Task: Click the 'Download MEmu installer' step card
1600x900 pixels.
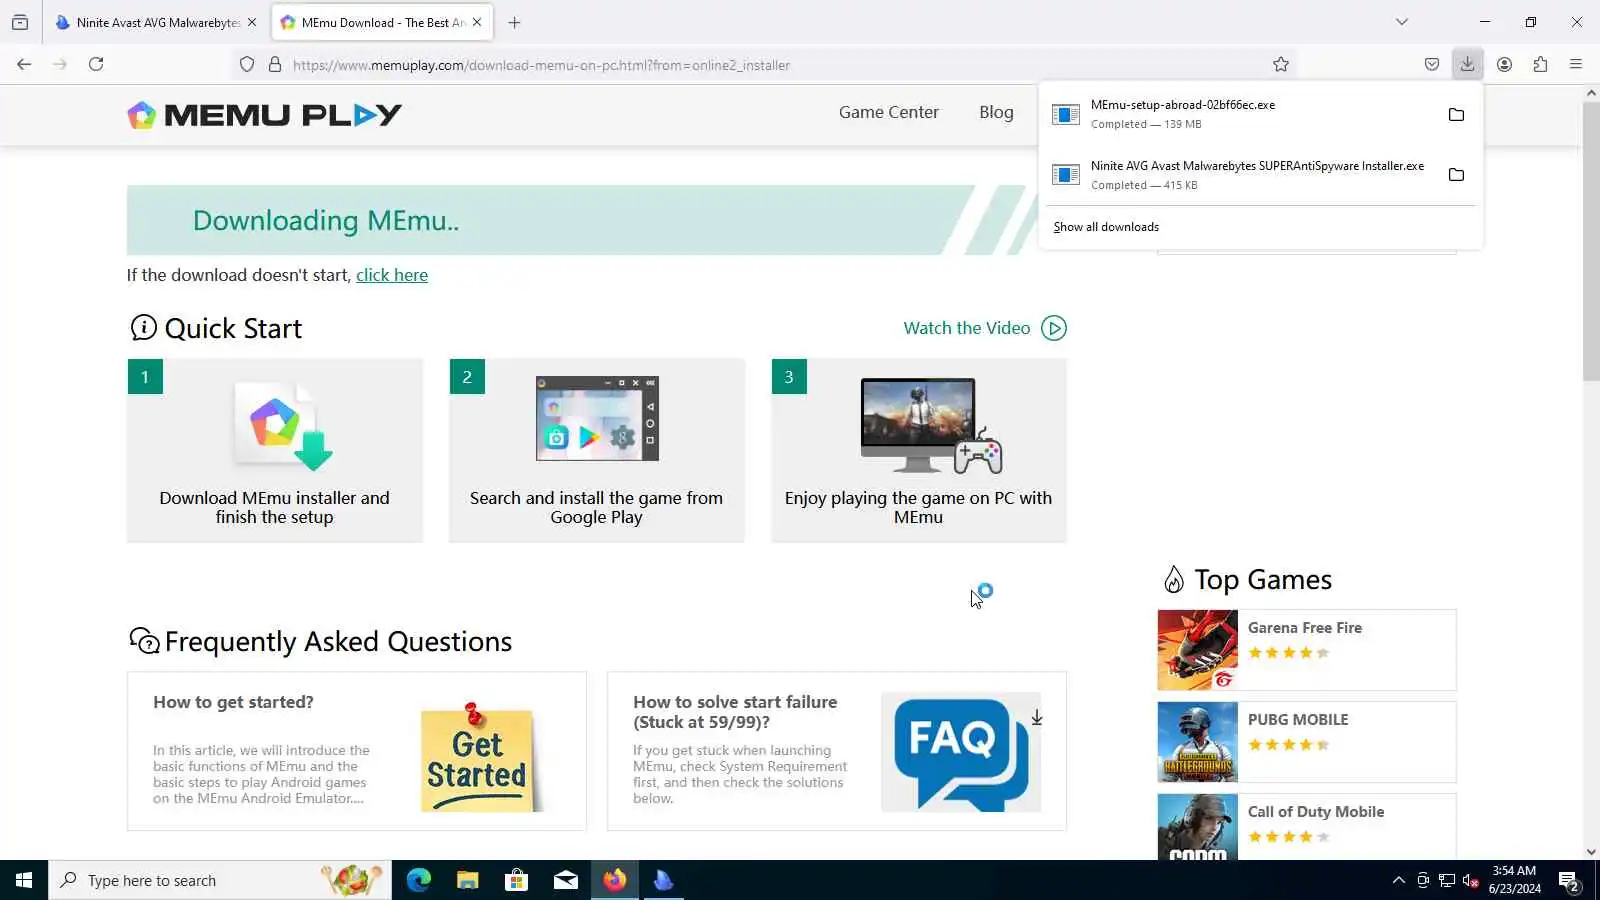Action: click(x=275, y=451)
